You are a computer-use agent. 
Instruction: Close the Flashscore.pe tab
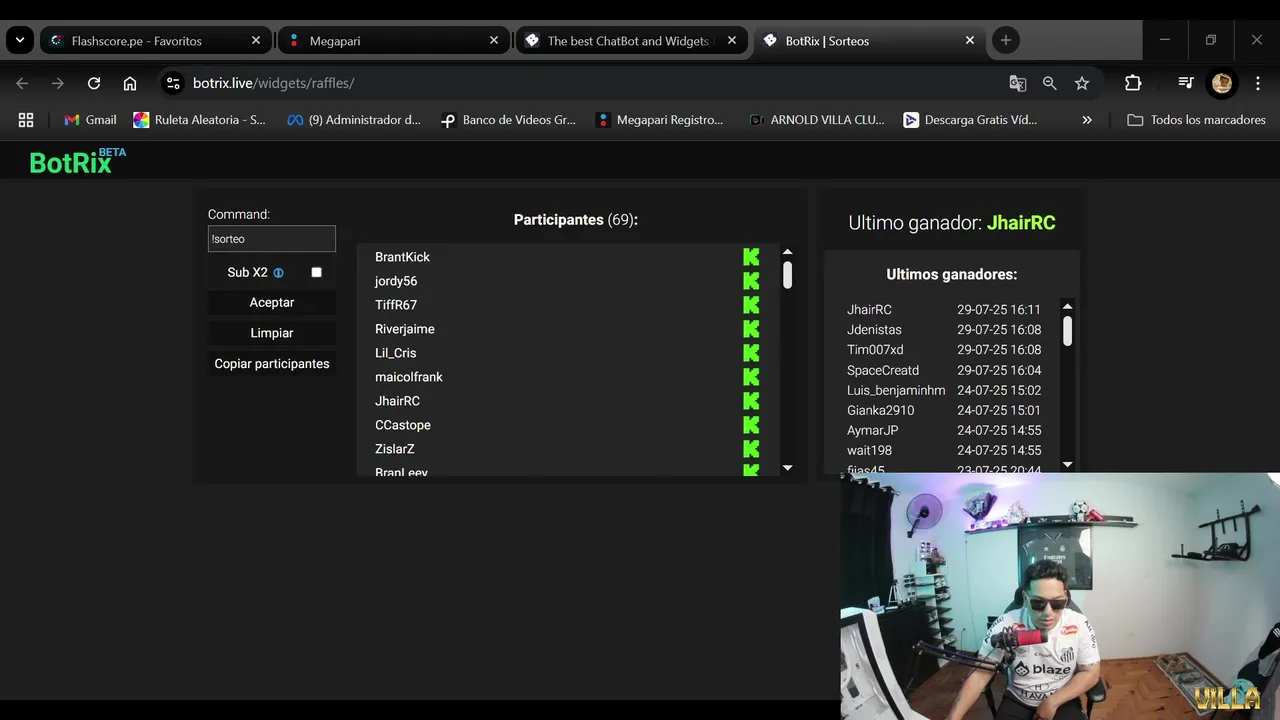tap(256, 41)
